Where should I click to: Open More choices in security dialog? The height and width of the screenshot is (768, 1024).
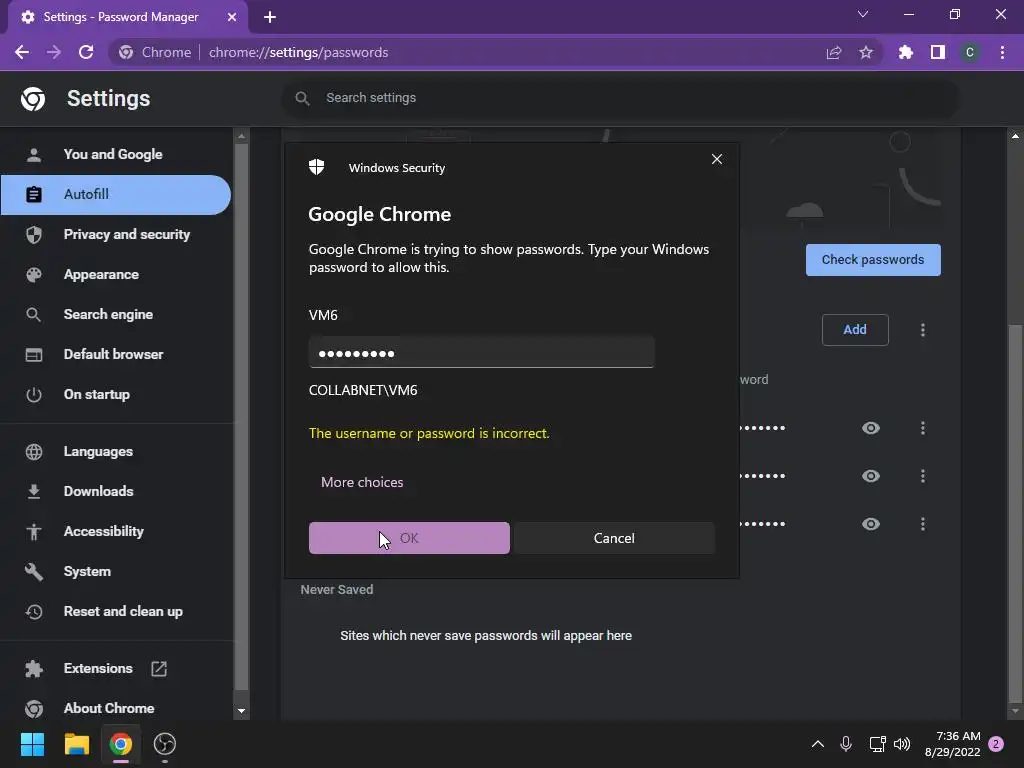(x=362, y=482)
